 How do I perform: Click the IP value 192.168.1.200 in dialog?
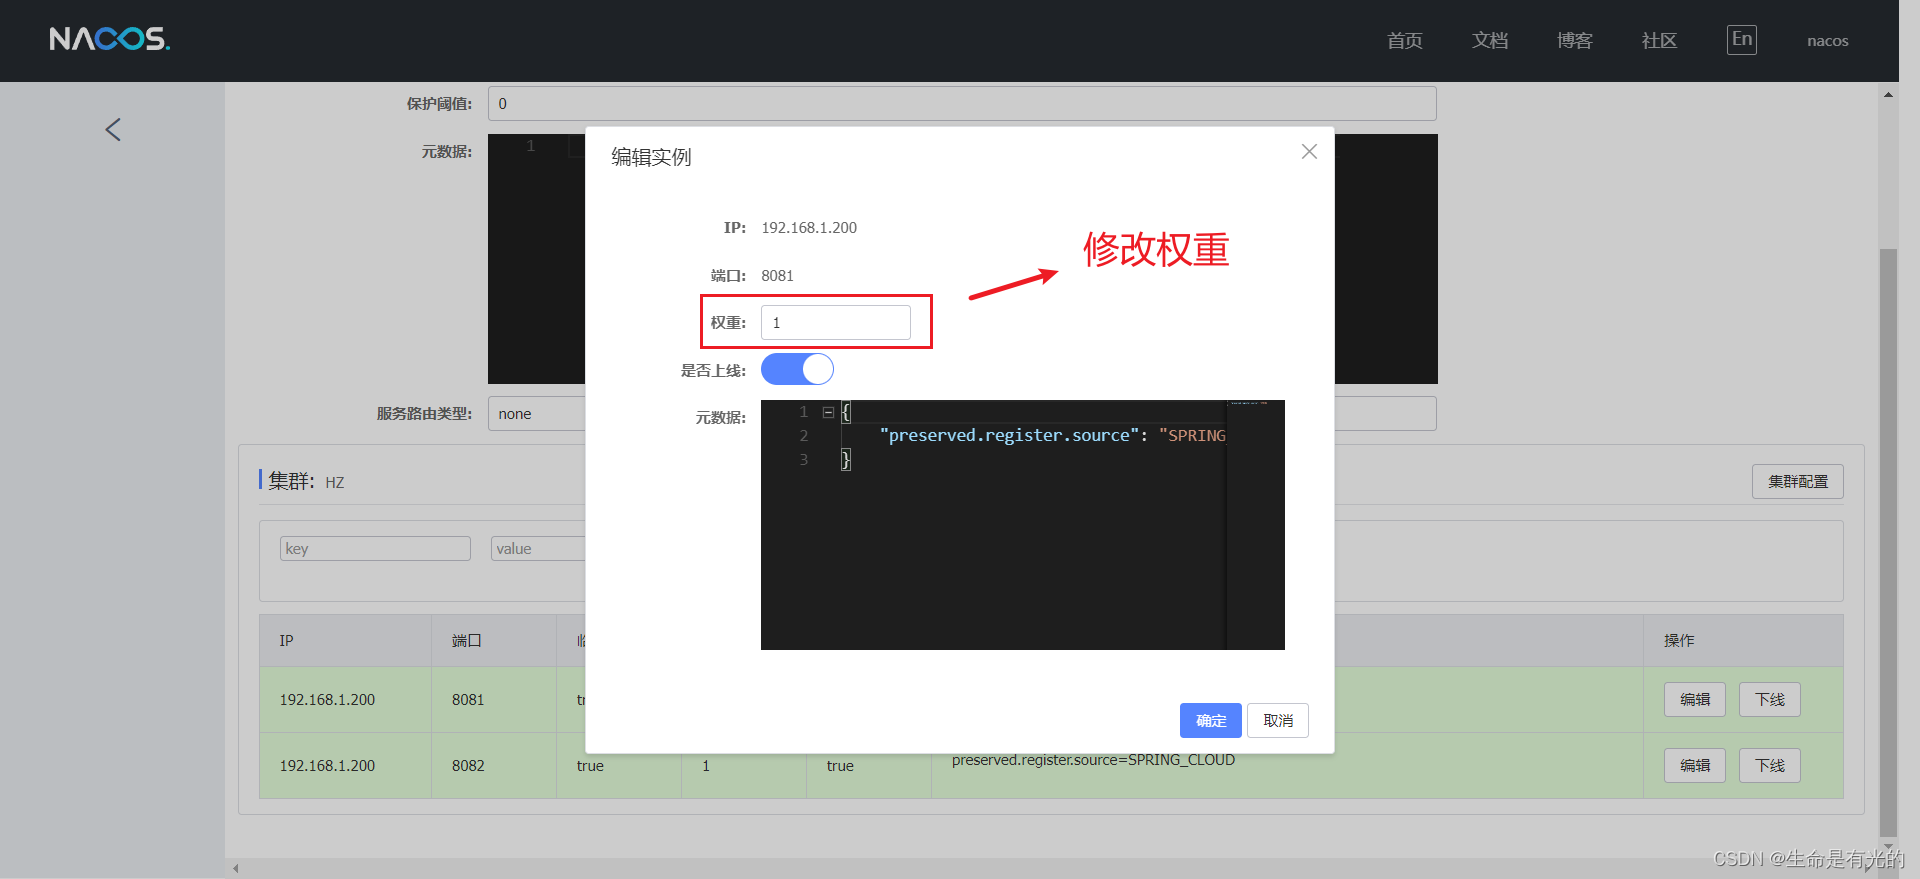pyautogui.click(x=809, y=228)
